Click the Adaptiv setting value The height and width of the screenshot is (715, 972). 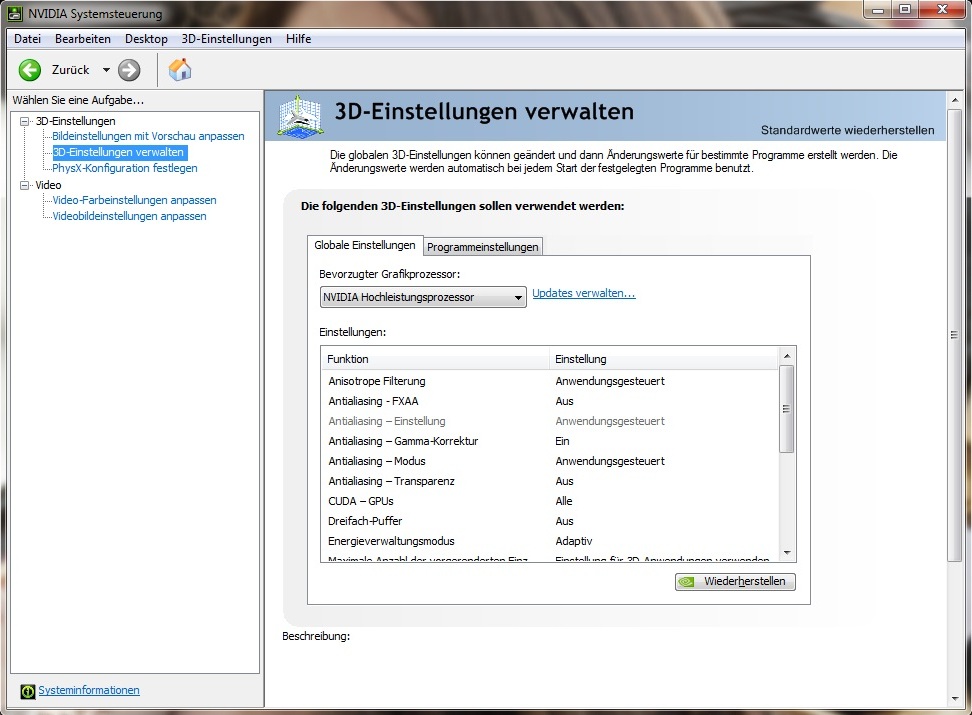[x=573, y=541]
